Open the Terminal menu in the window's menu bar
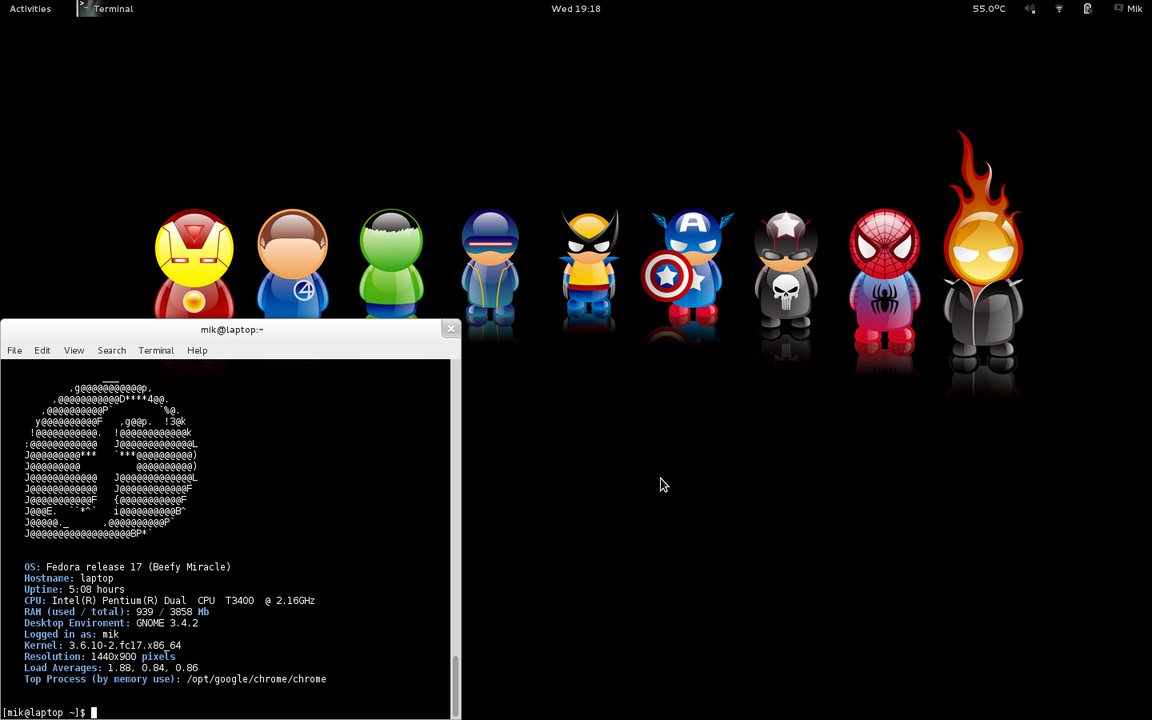The height and width of the screenshot is (720, 1152). pyautogui.click(x=156, y=350)
